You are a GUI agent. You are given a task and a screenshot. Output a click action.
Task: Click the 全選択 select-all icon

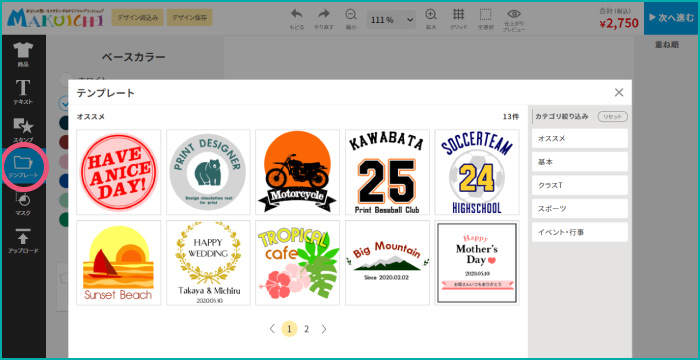point(485,19)
